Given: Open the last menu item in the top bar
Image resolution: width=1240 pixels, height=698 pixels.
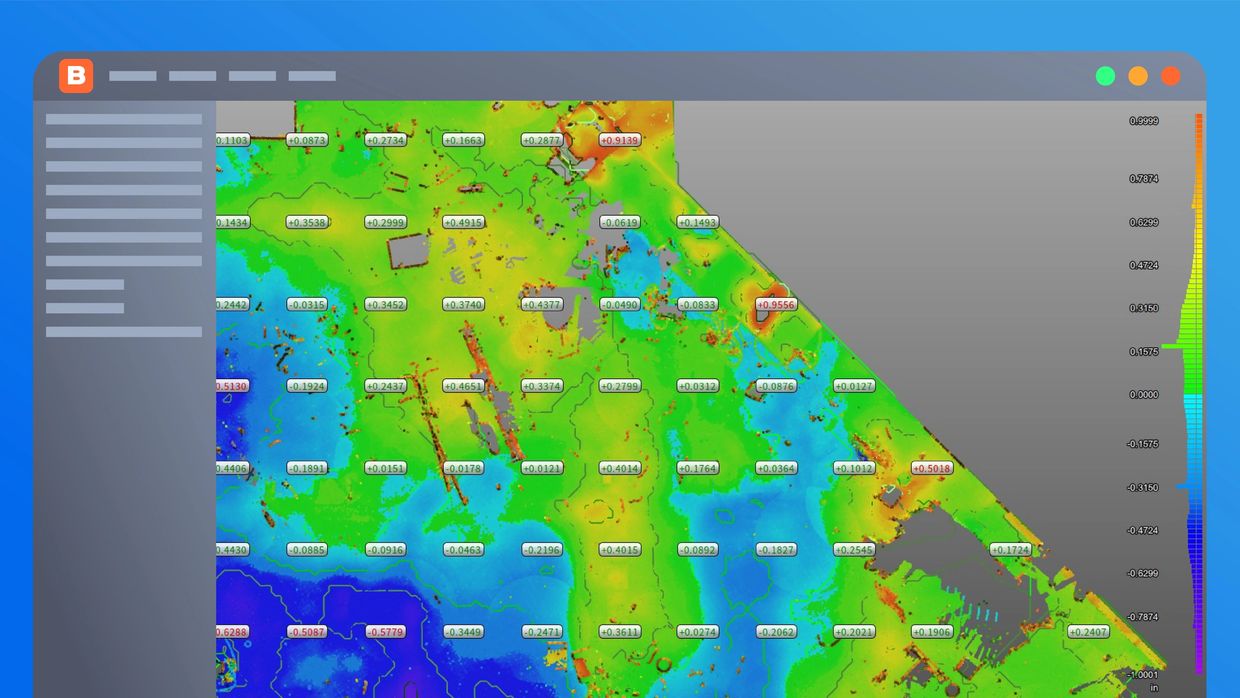Looking at the screenshot, I should click(x=312, y=76).
